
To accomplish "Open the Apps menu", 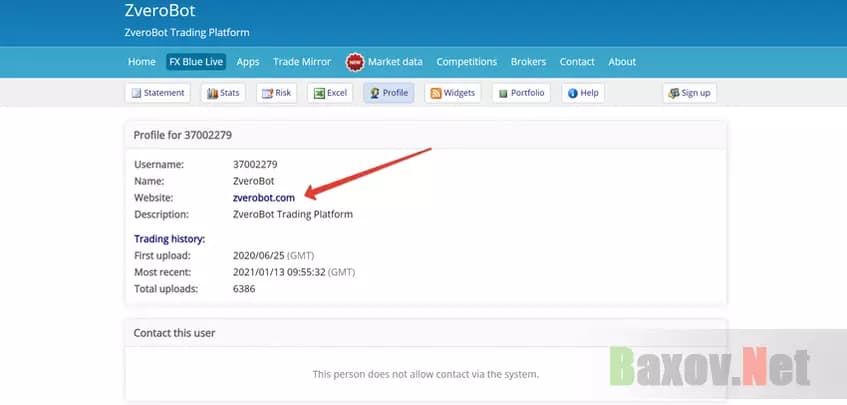I will pyautogui.click(x=248, y=62).
